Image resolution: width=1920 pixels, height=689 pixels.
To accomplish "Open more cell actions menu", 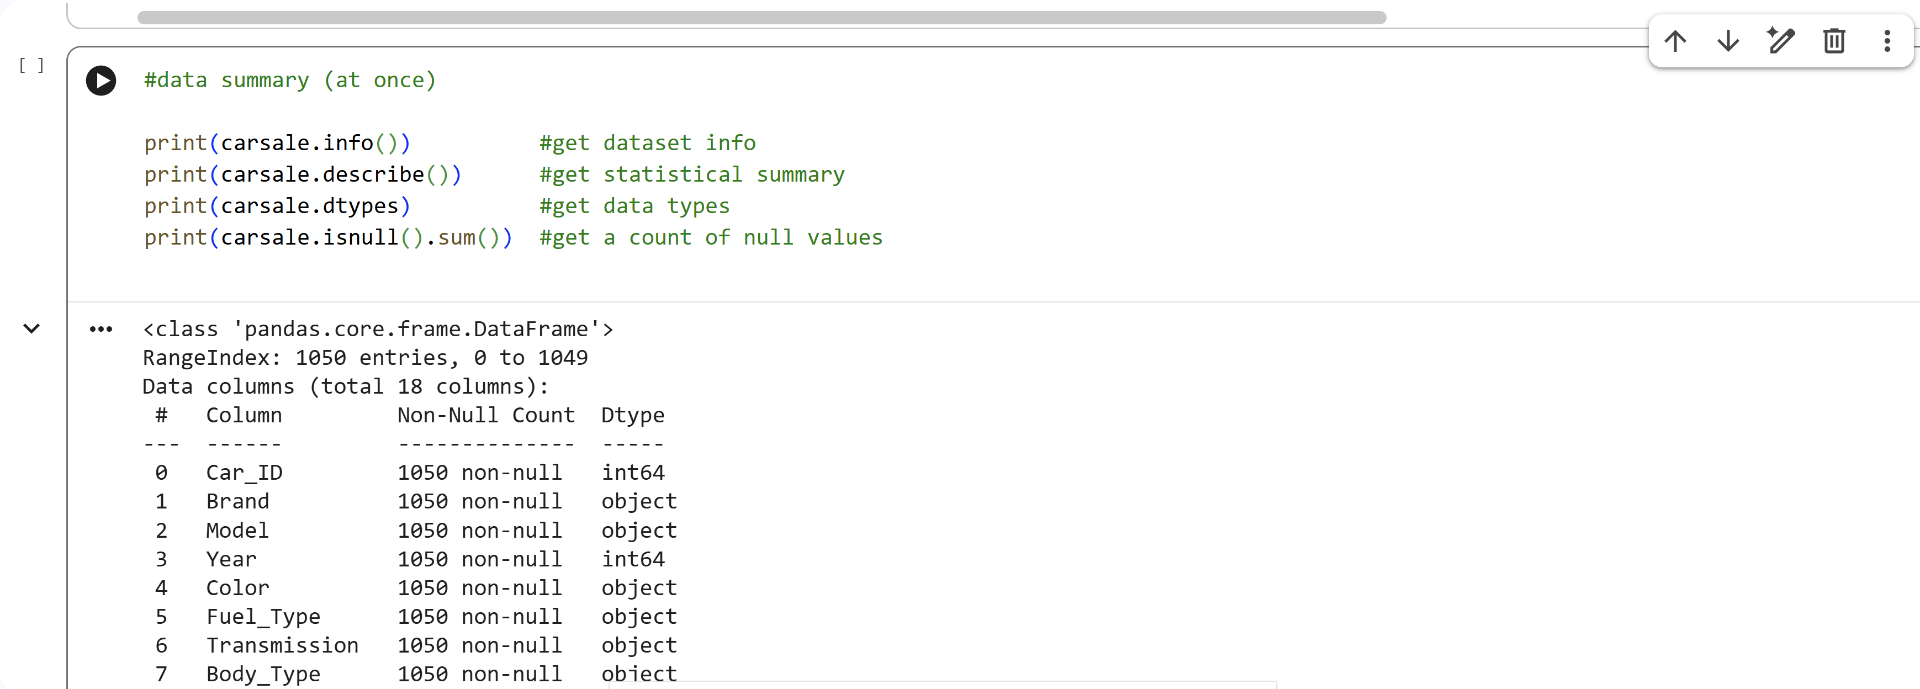I will pyautogui.click(x=1887, y=41).
